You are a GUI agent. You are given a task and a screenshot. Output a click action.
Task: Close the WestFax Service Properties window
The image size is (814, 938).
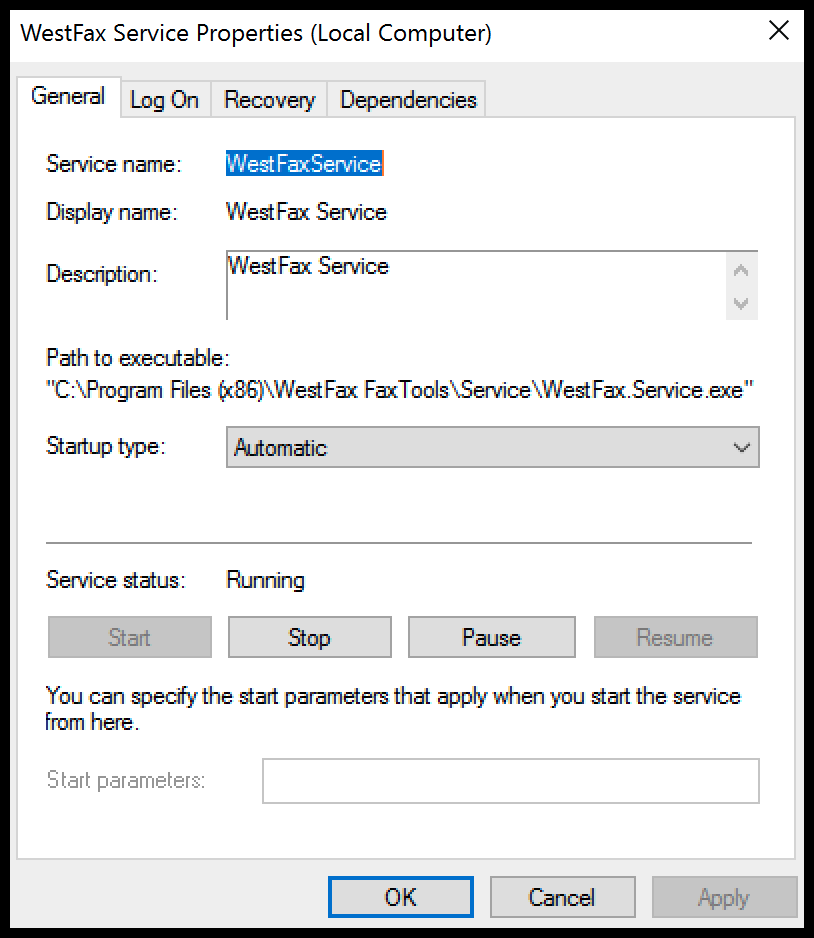pyautogui.click(x=779, y=30)
